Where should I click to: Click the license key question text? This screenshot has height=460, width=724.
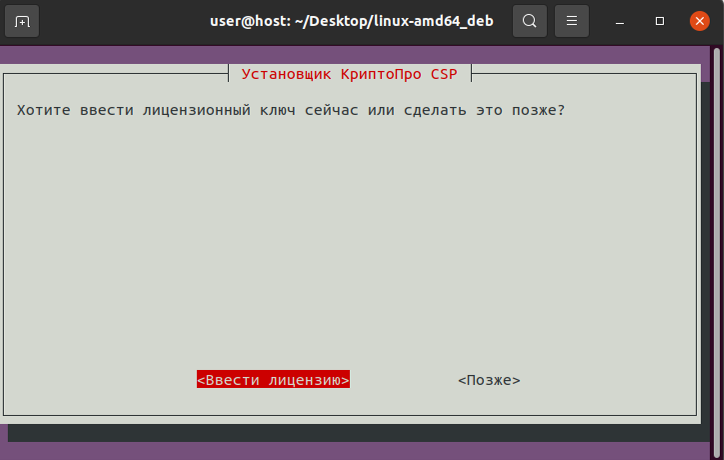(290, 109)
